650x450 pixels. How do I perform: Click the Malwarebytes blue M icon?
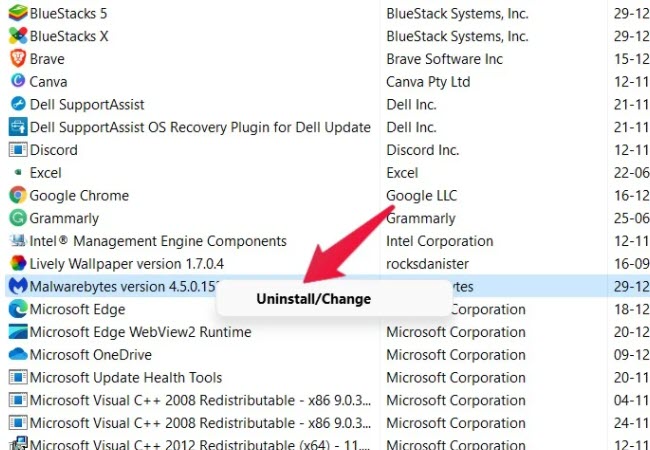pos(18,286)
